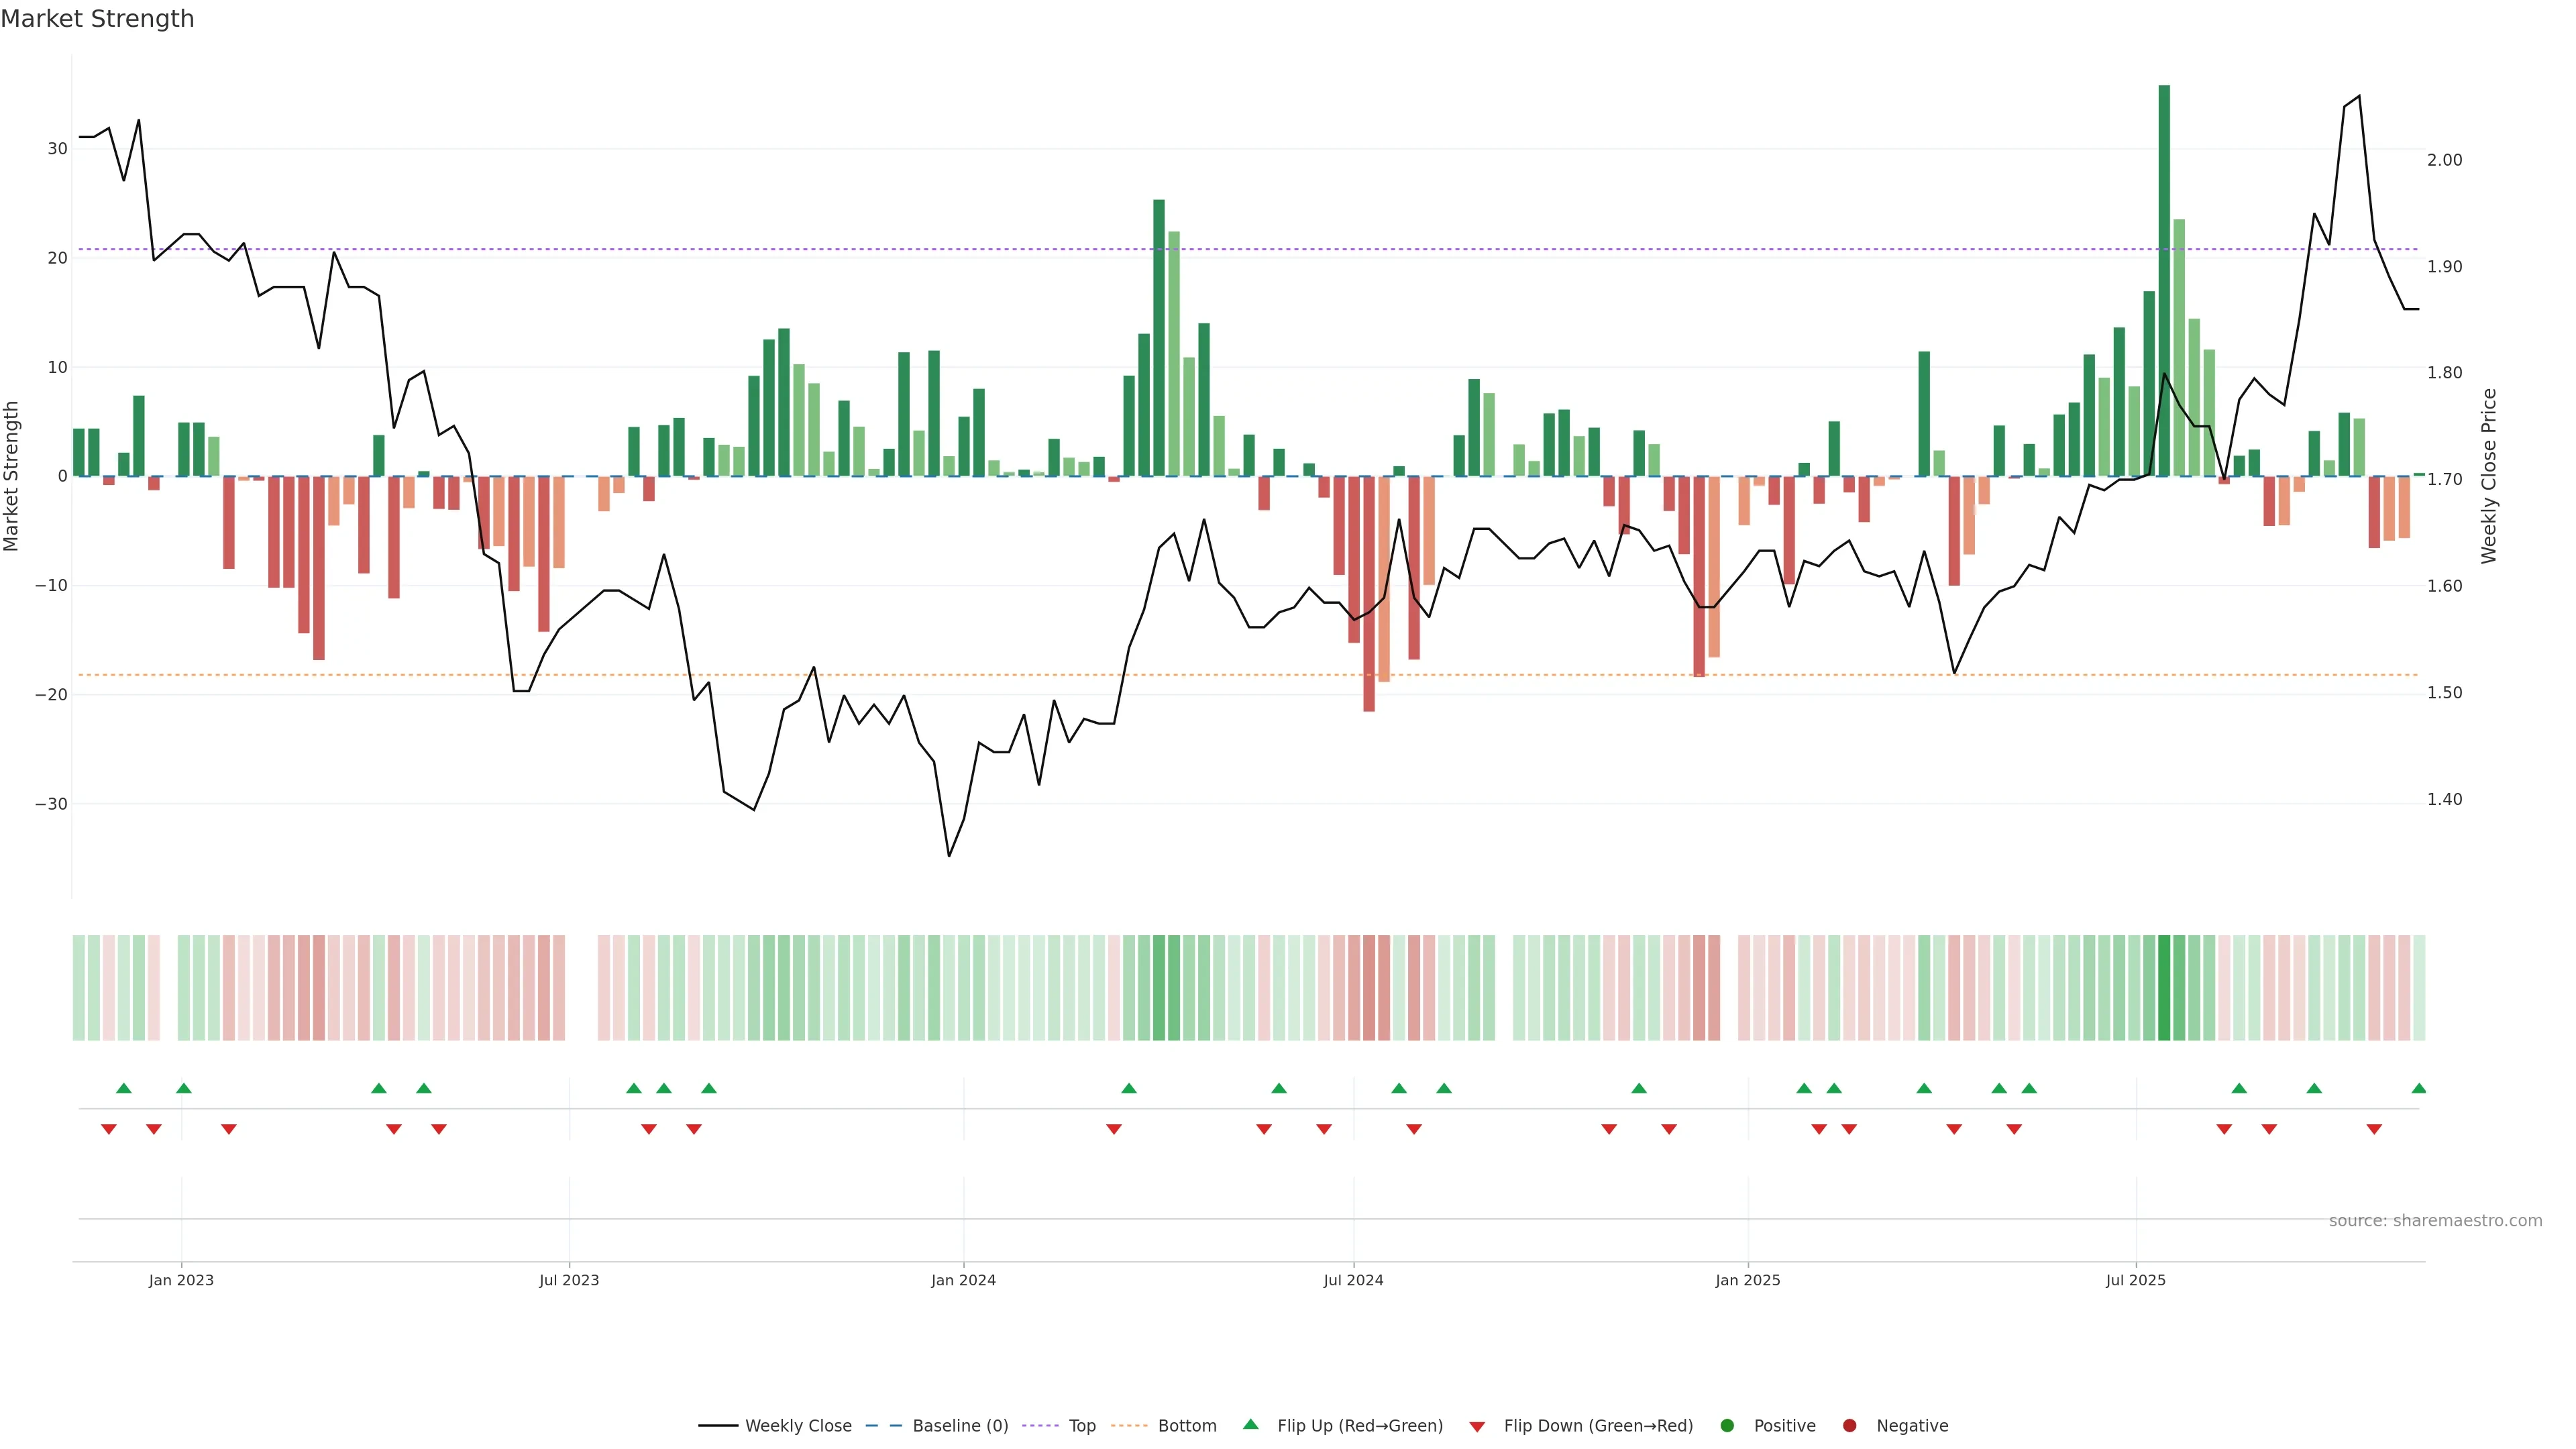
Task: Toggle Top dotted line legend entry
Action: [1081, 1426]
